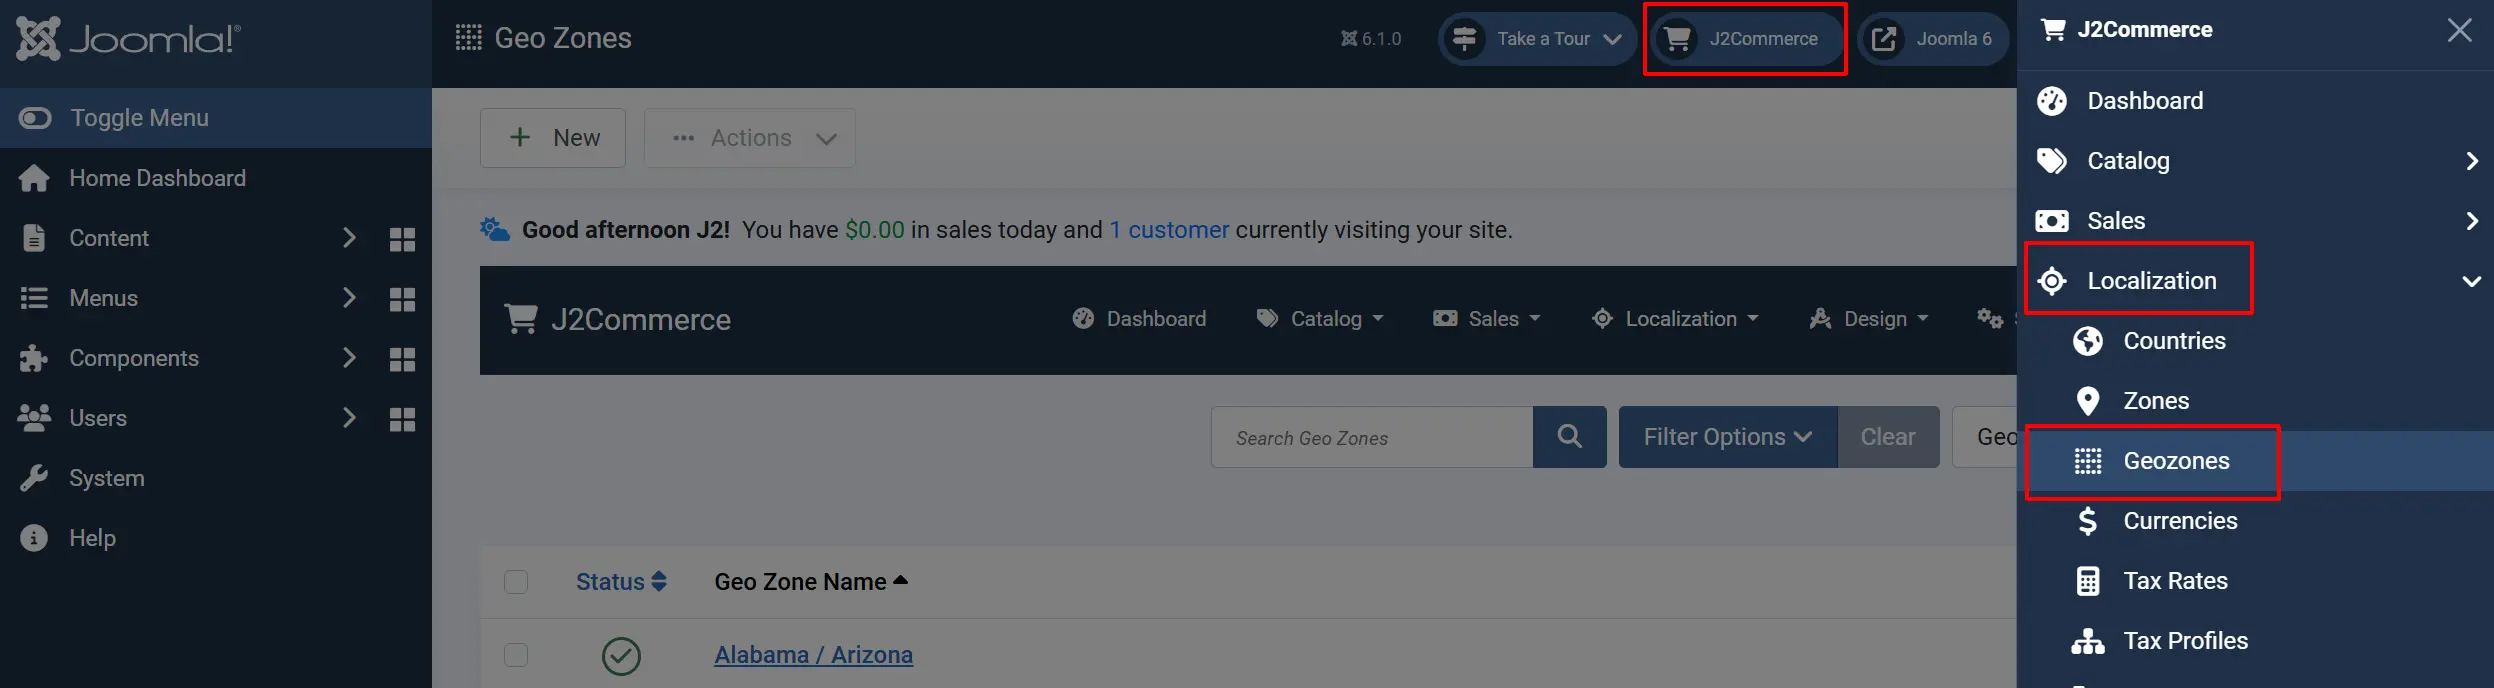The image size is (2494, 688).
Task: Open Geozones in the panel
Action: point(2255,461)
